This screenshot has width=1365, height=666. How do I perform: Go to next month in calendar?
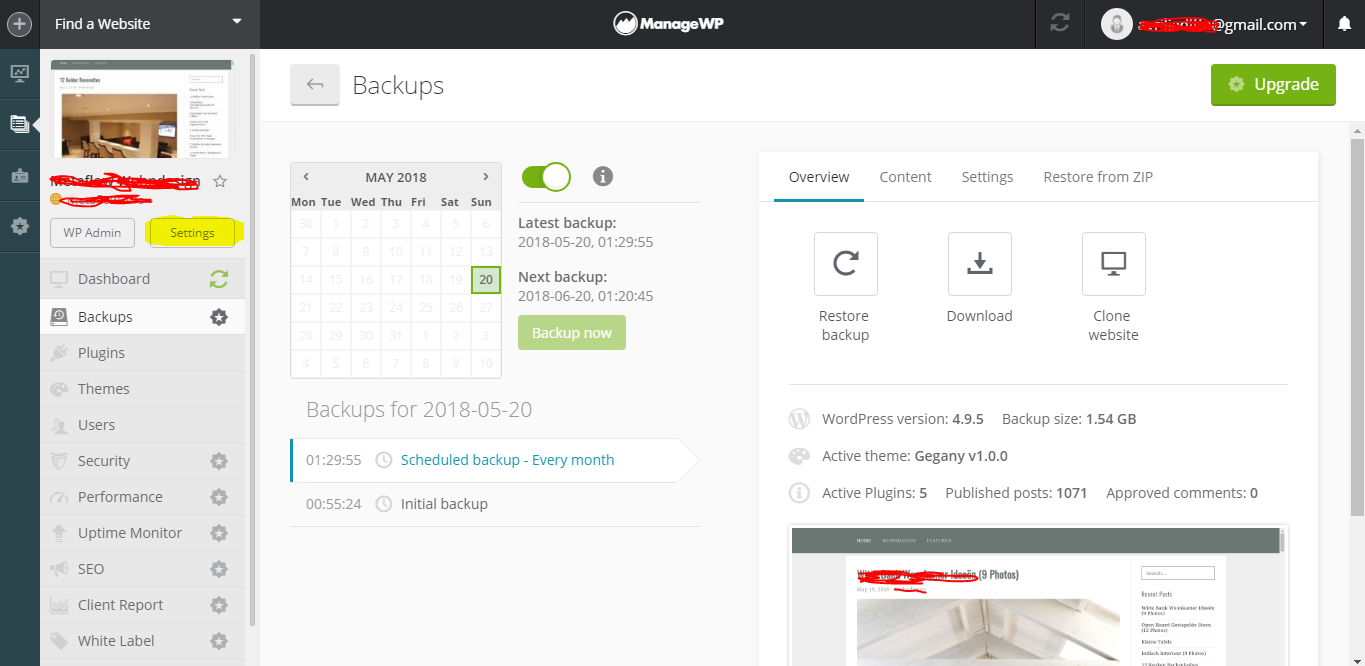click(x=486, y=177)
